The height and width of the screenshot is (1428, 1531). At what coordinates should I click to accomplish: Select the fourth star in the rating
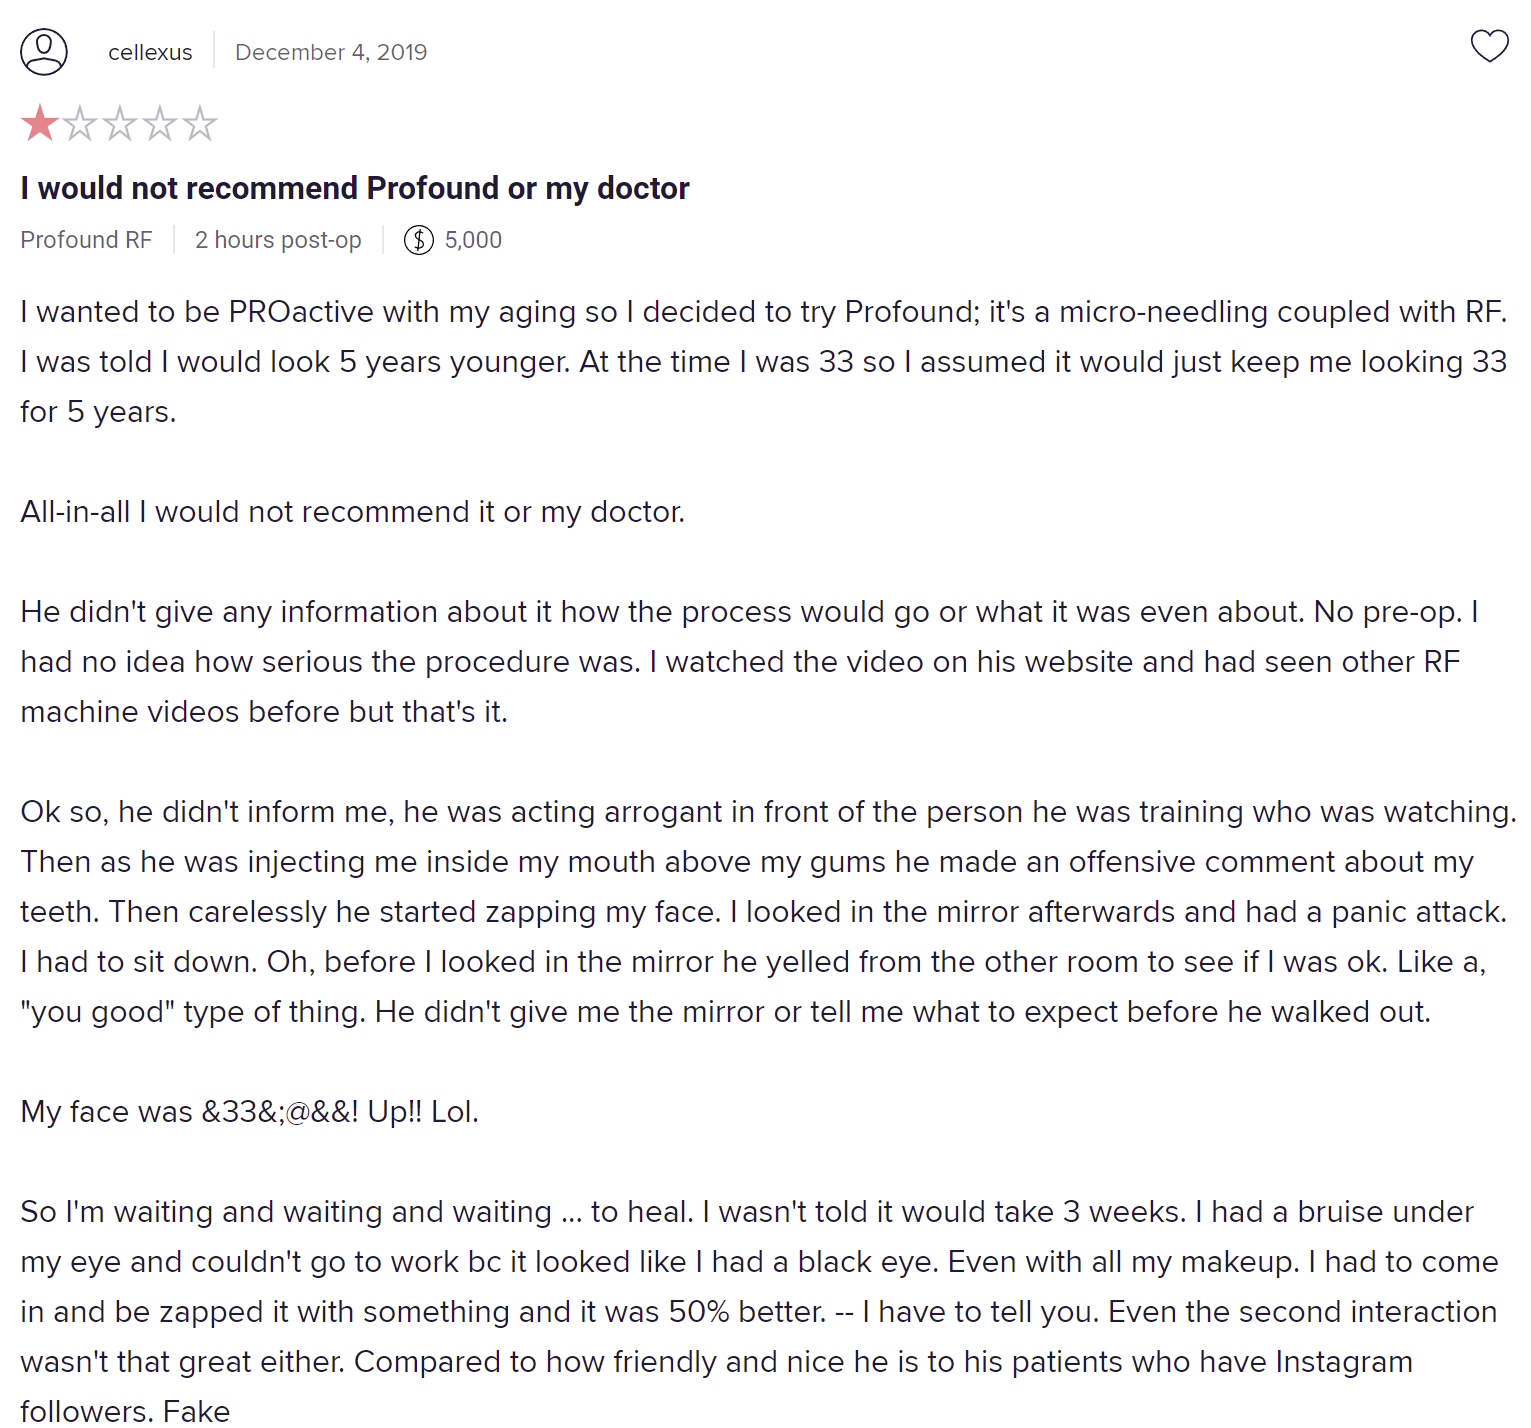(x=160, y=123)
